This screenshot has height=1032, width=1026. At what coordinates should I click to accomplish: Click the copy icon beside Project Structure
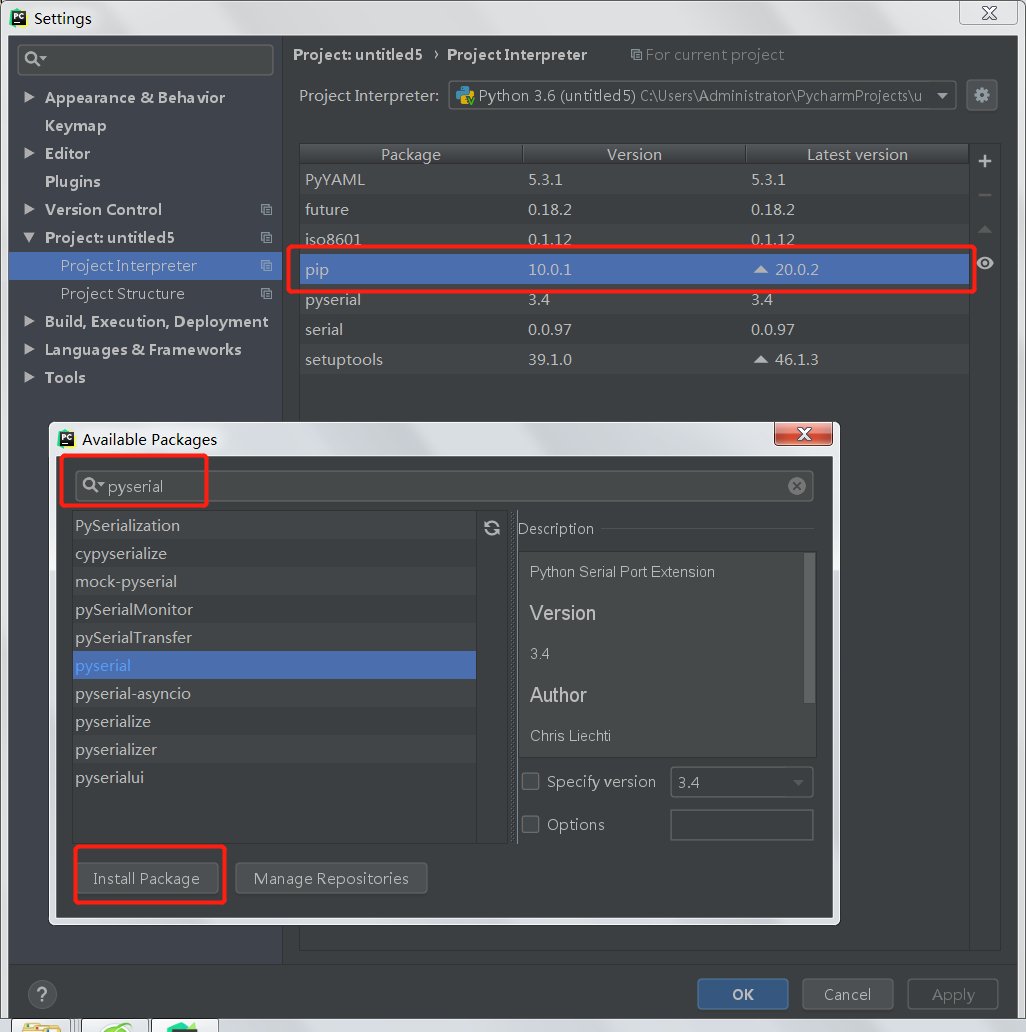tap(266, 294)
